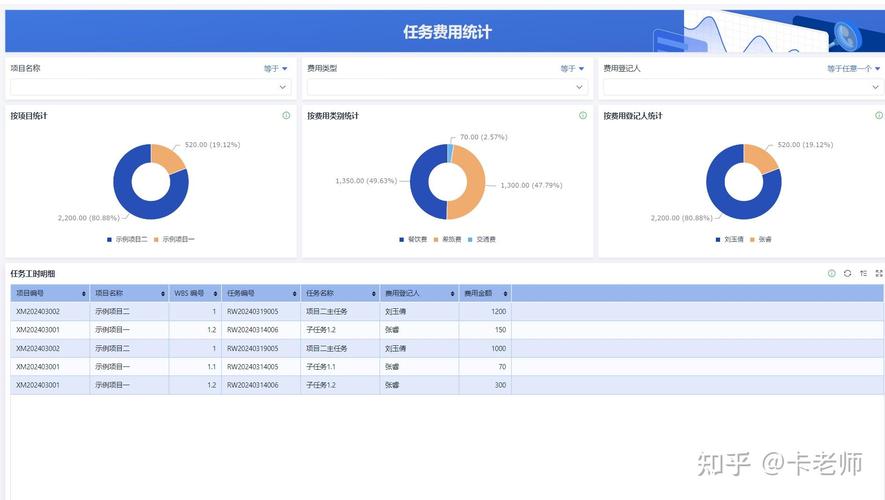The width and height of the screenshot is (885, 500).
Task: Click the 费用金额 cell showing 150
Action: (485, 330)
